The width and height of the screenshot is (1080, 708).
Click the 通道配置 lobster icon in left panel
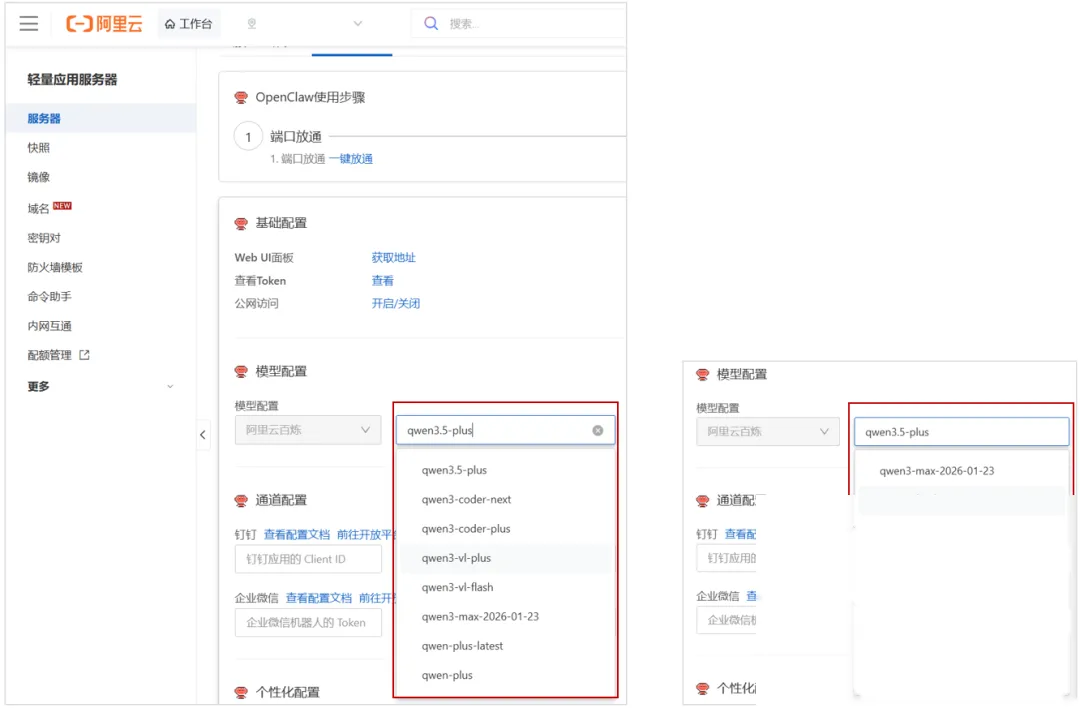coord(241,501)
